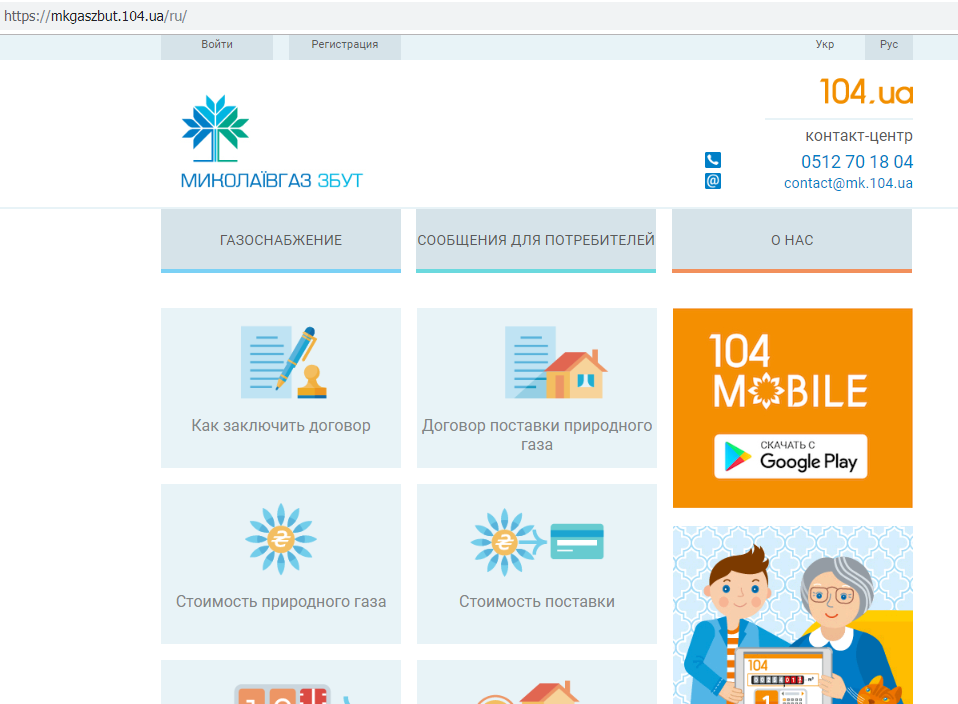Open the ГАЗОСНАБЖЕНИЕ menu section
This screenshot has height=704, width=958.
coord(280,240)
